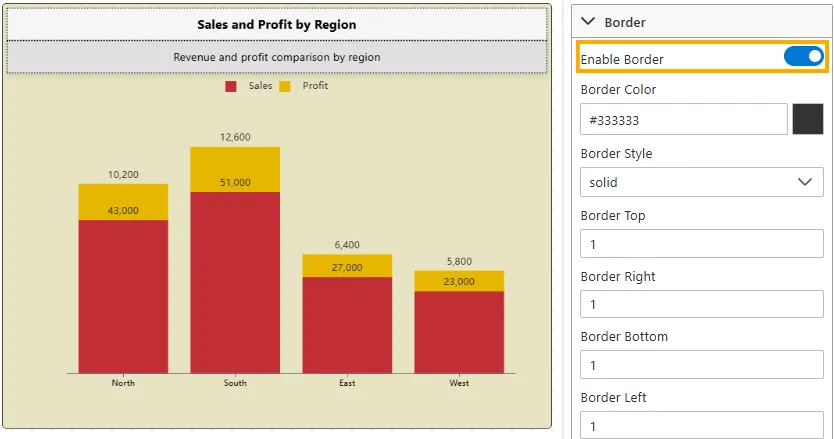This screenshot has height=439, width=834.
Task: Open the Border Color swatch picker
Action: [807, 119]
